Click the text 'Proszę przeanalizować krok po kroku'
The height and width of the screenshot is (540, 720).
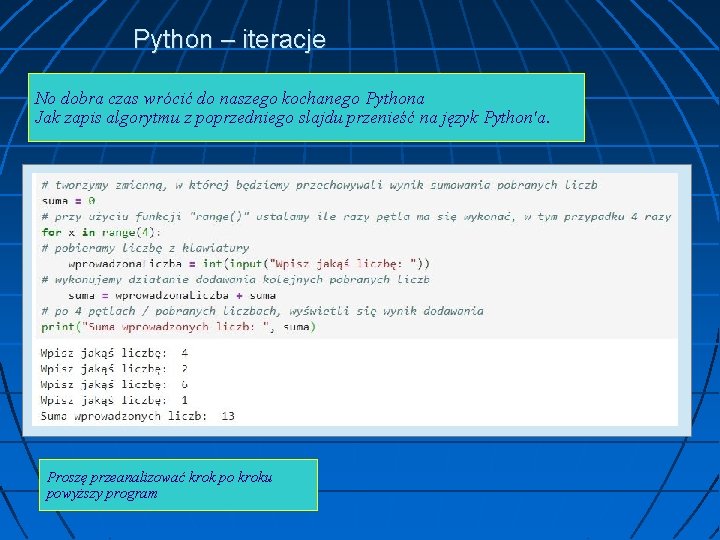coord(160,477)
